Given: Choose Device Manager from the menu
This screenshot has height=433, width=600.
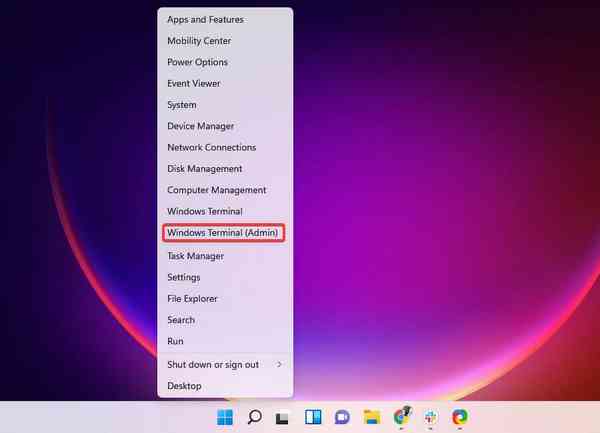Looking at the screenshot, I should [x=201, y=126].
